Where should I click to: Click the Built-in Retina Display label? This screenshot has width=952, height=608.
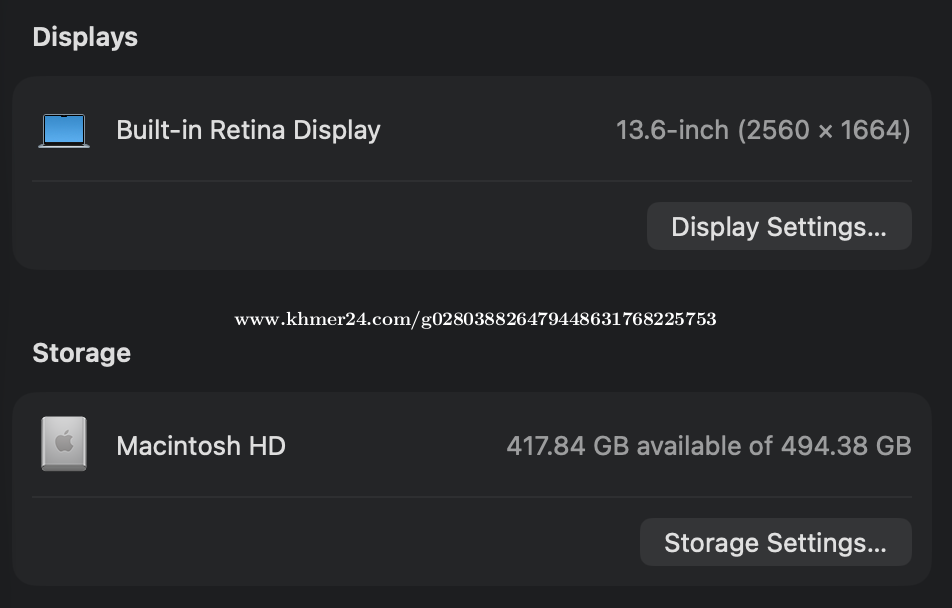coord(248,130)
